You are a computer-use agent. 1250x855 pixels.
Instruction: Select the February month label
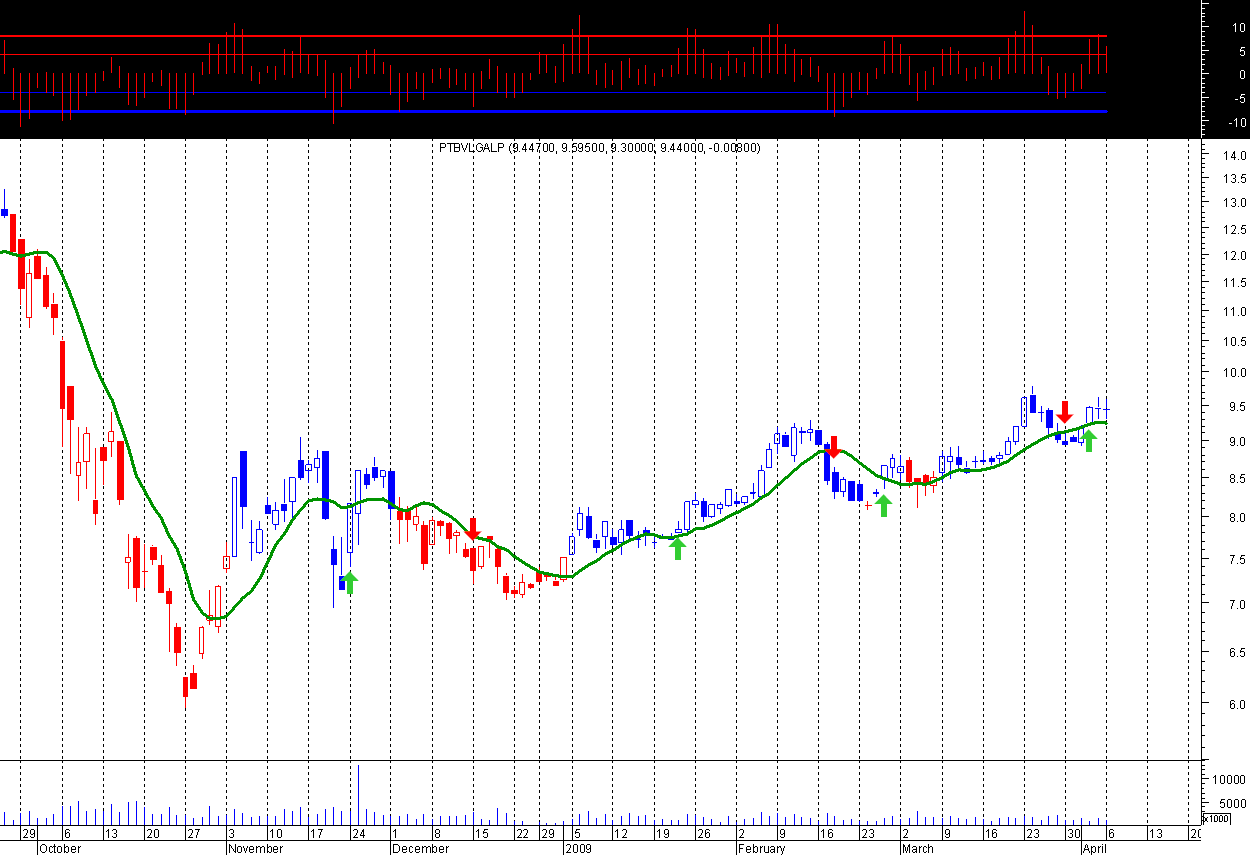tap(761, 848)
